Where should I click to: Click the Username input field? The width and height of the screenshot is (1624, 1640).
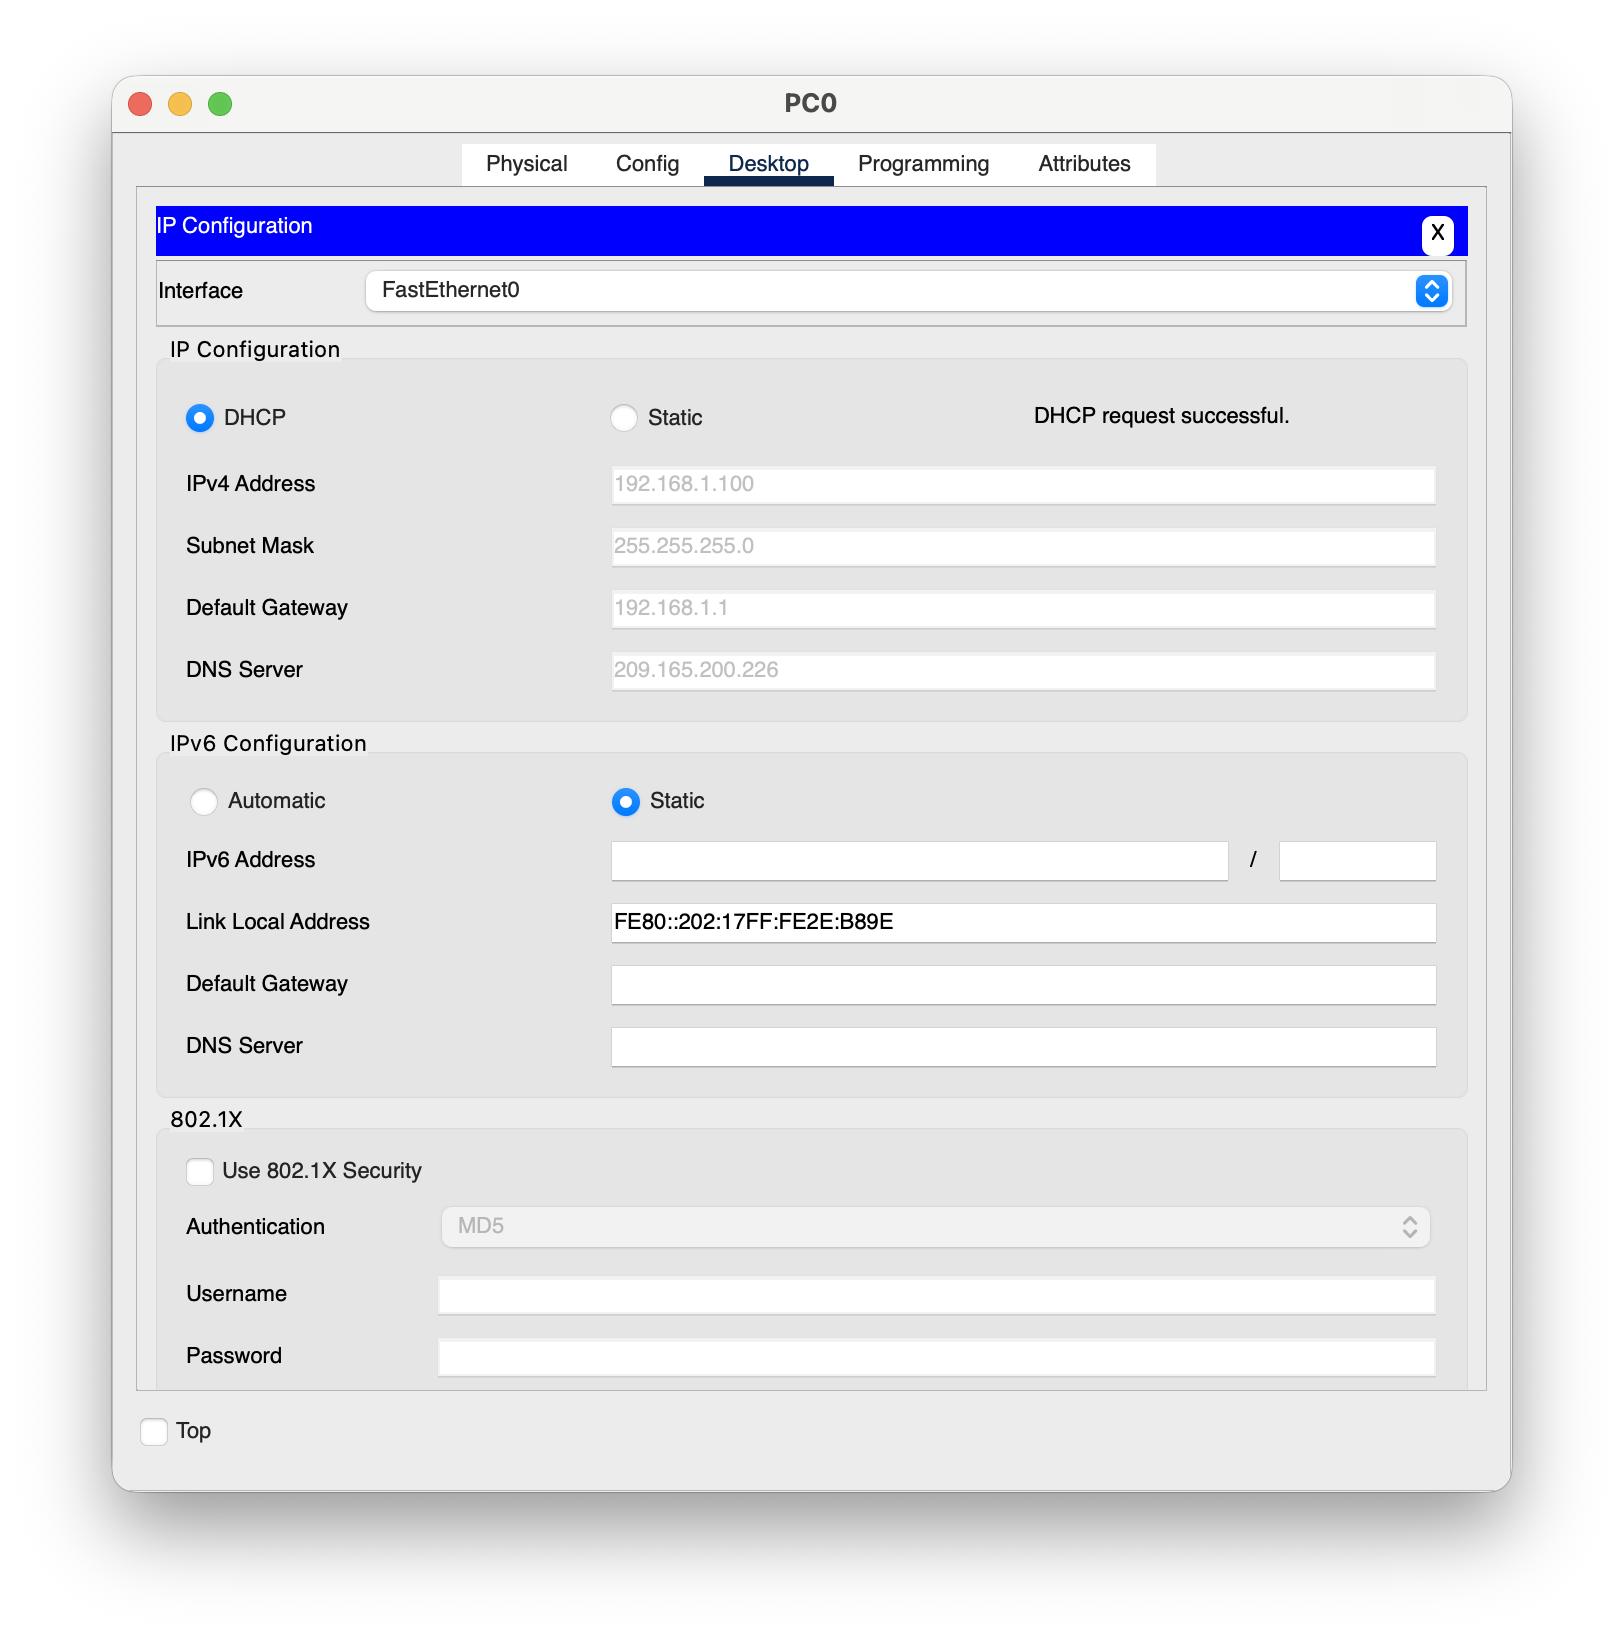pyautogui.click(x=936, y=1295)
